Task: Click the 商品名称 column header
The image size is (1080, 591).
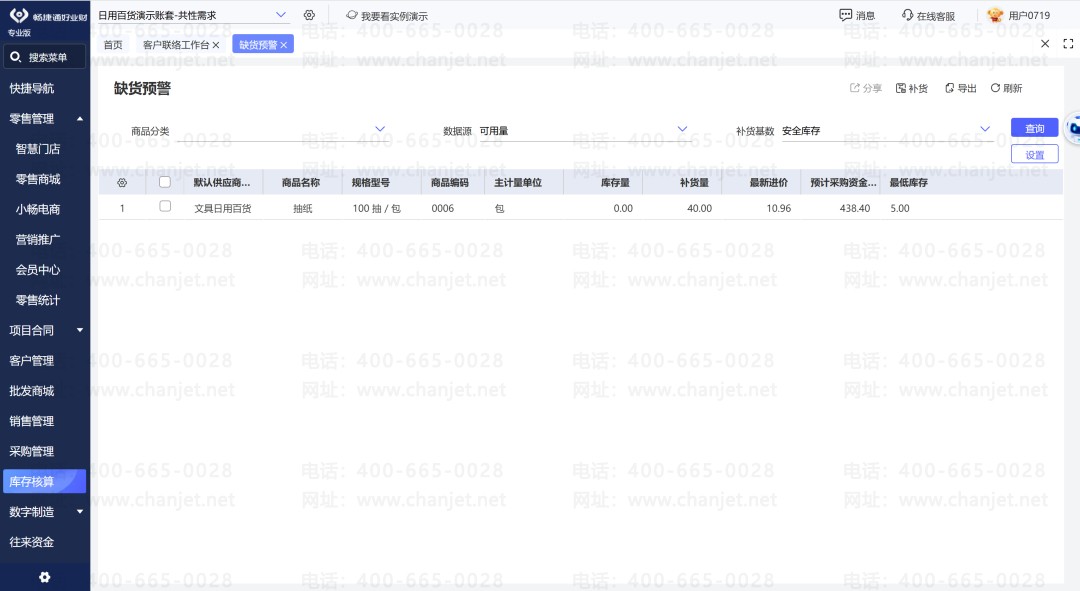Action: click(301, 183)
